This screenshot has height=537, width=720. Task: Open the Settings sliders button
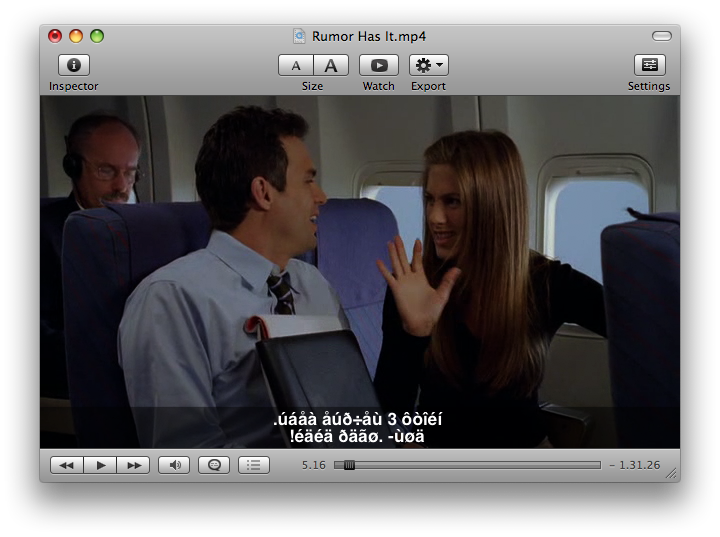point(649,65)
